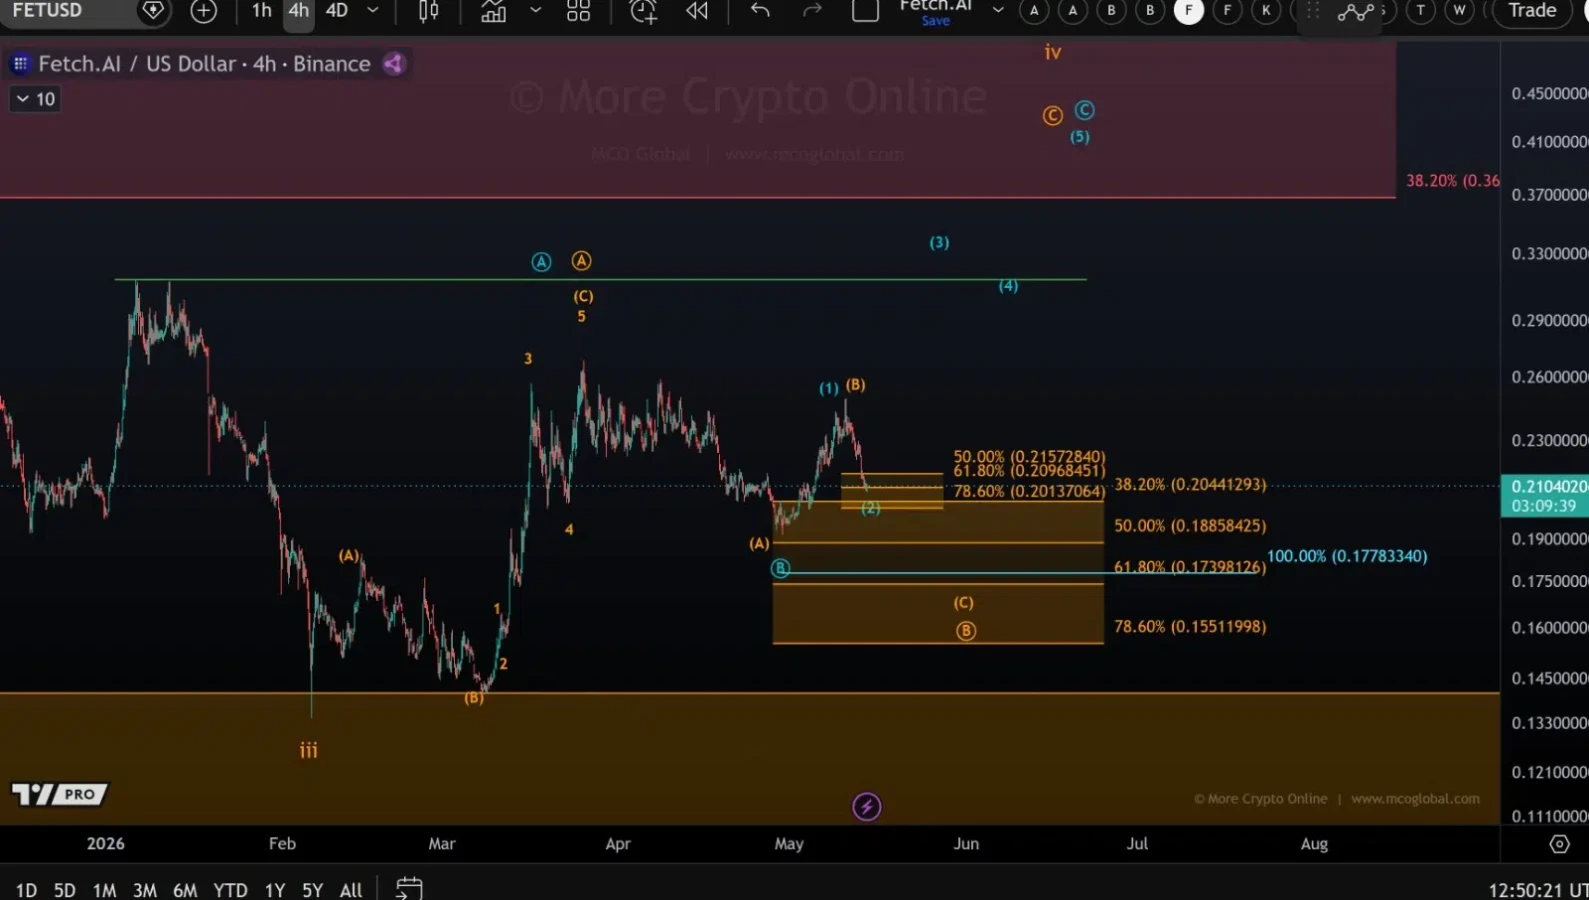Click the orange iii wave label
Screen dimensions: 1589x900
308,750
